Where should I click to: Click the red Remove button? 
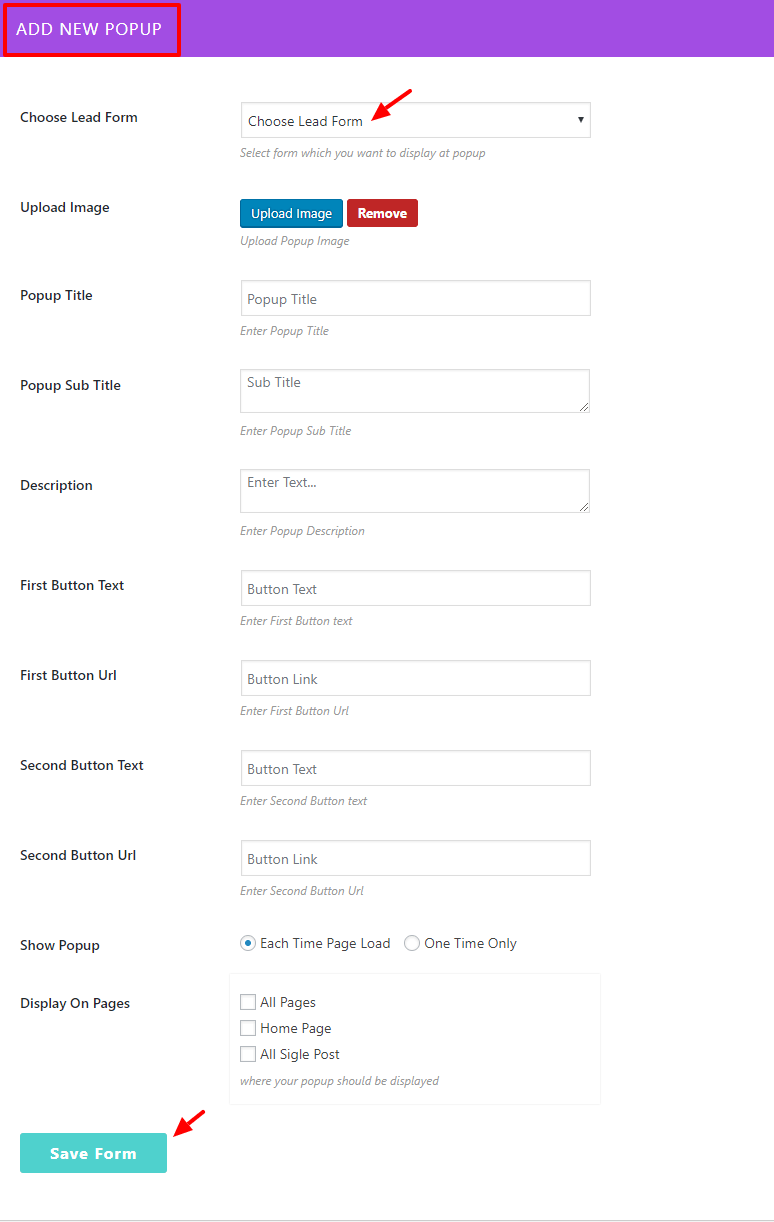pos(382,213)
